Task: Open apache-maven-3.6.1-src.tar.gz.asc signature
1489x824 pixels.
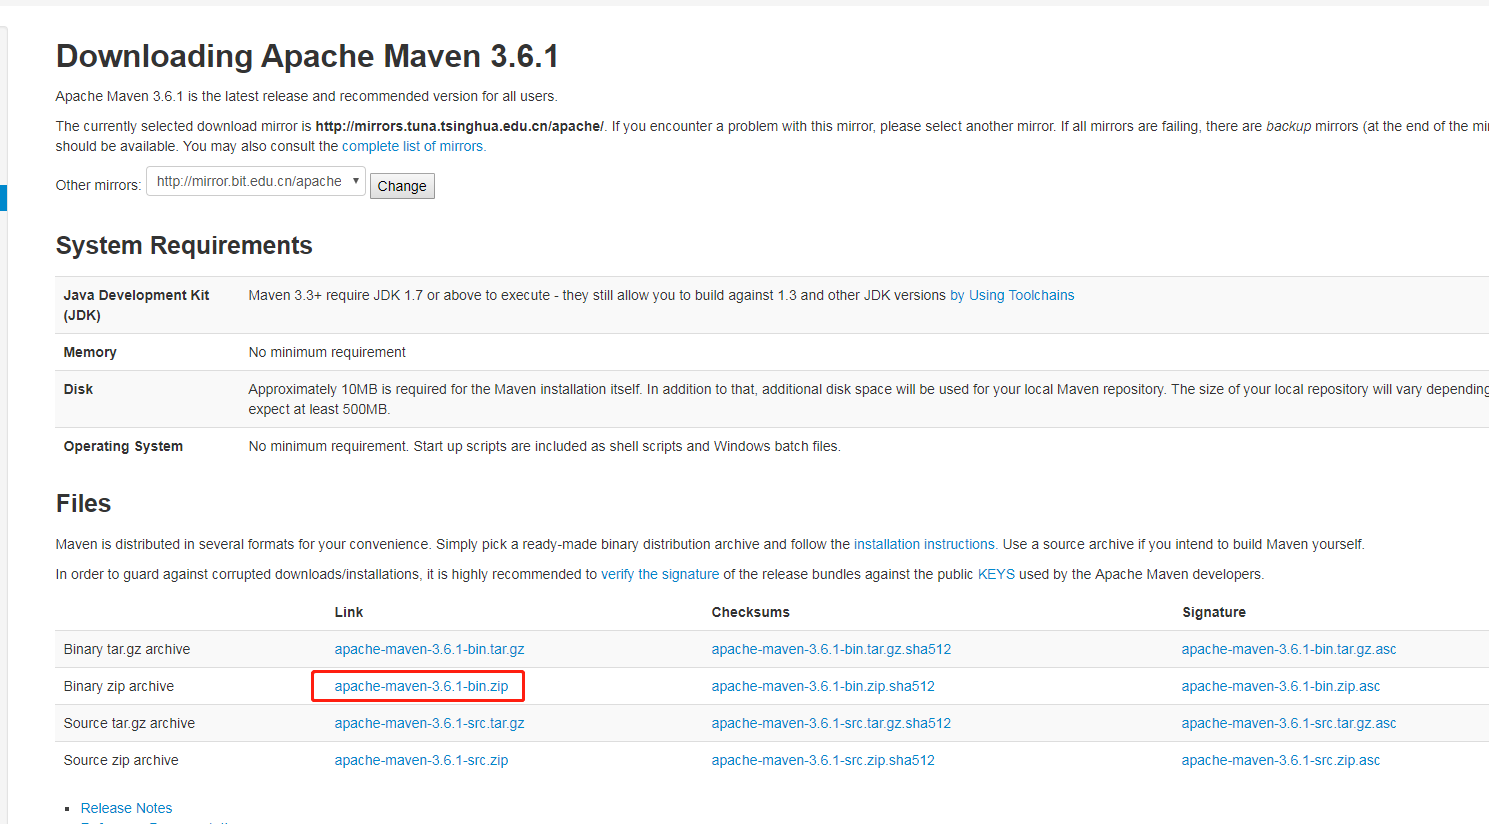Action: point(1289,723)
